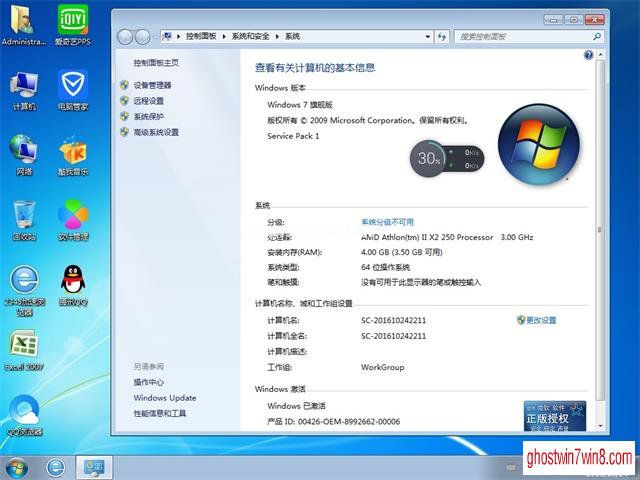Select Control Panel taskbar button
640x480 pixels.
94,467
